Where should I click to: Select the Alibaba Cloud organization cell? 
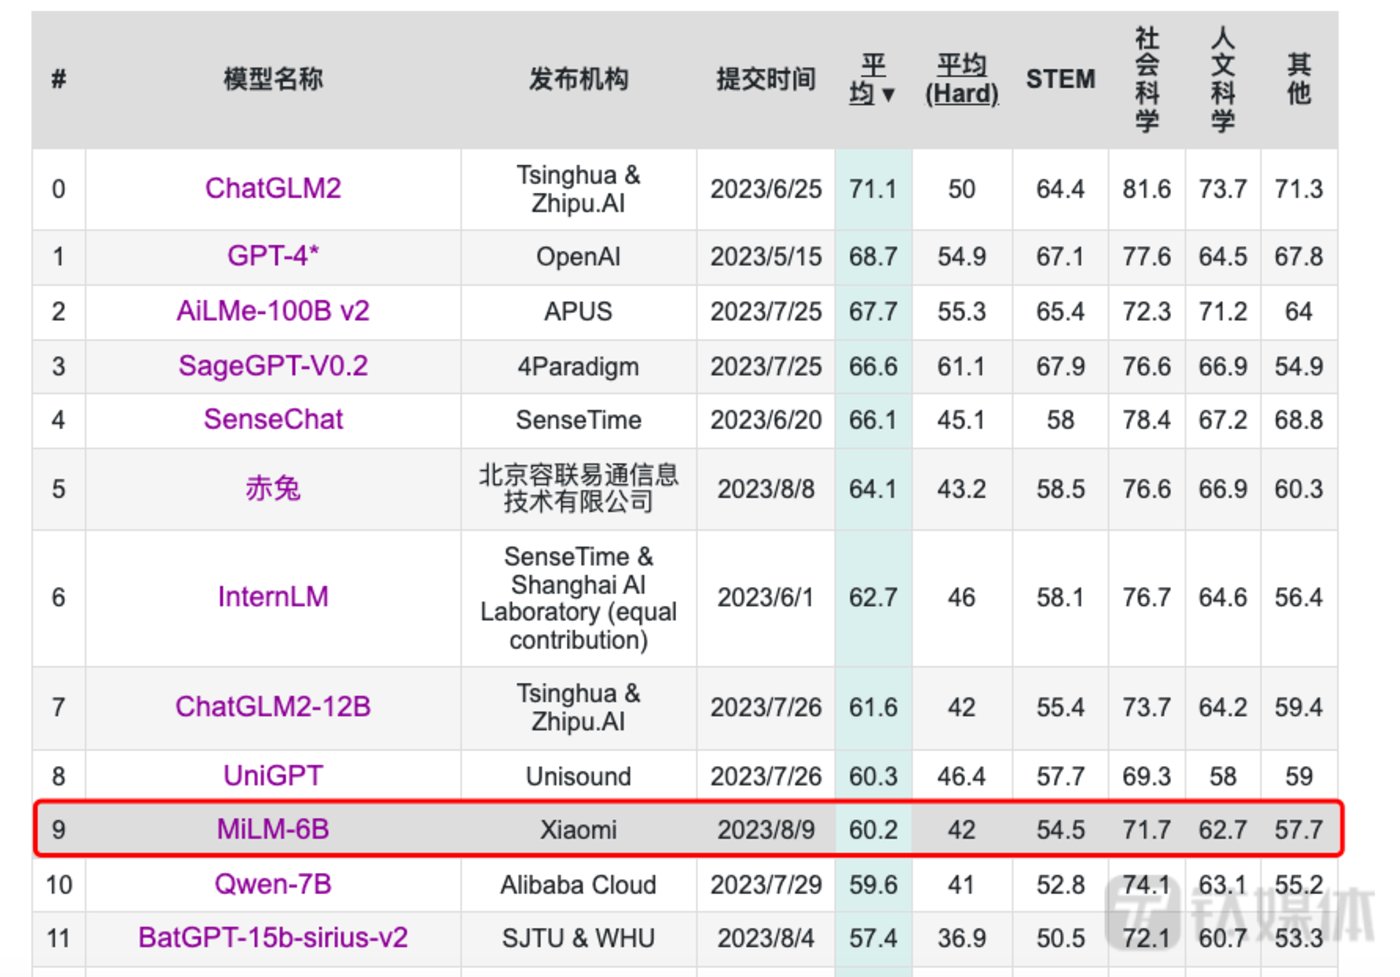[578, 884]
